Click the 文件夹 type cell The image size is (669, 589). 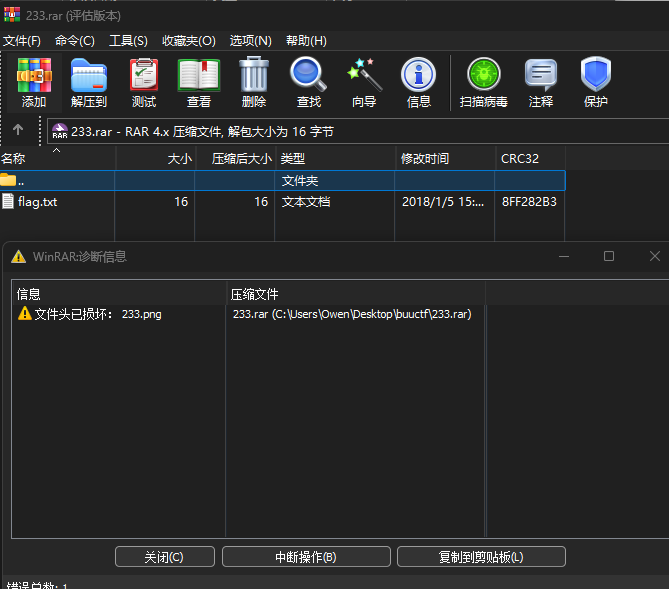tap(300, 181)
